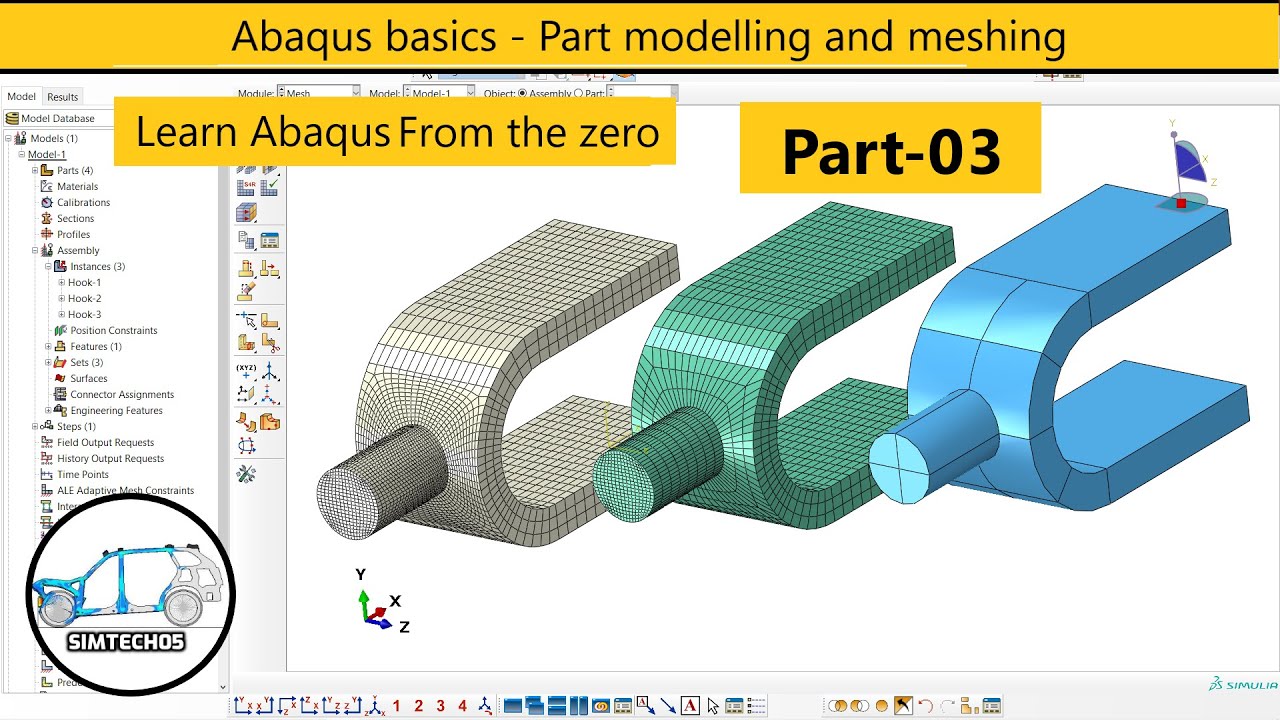Select Surfaces in the model tree
Viewport: 1280px width, 720px height.
tap(89, 378)
